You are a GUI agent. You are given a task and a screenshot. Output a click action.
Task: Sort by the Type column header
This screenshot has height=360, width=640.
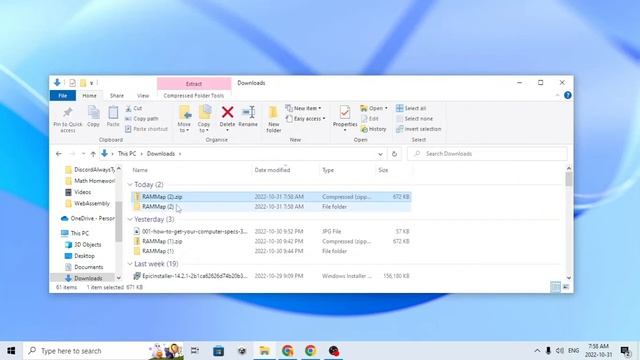328,170
